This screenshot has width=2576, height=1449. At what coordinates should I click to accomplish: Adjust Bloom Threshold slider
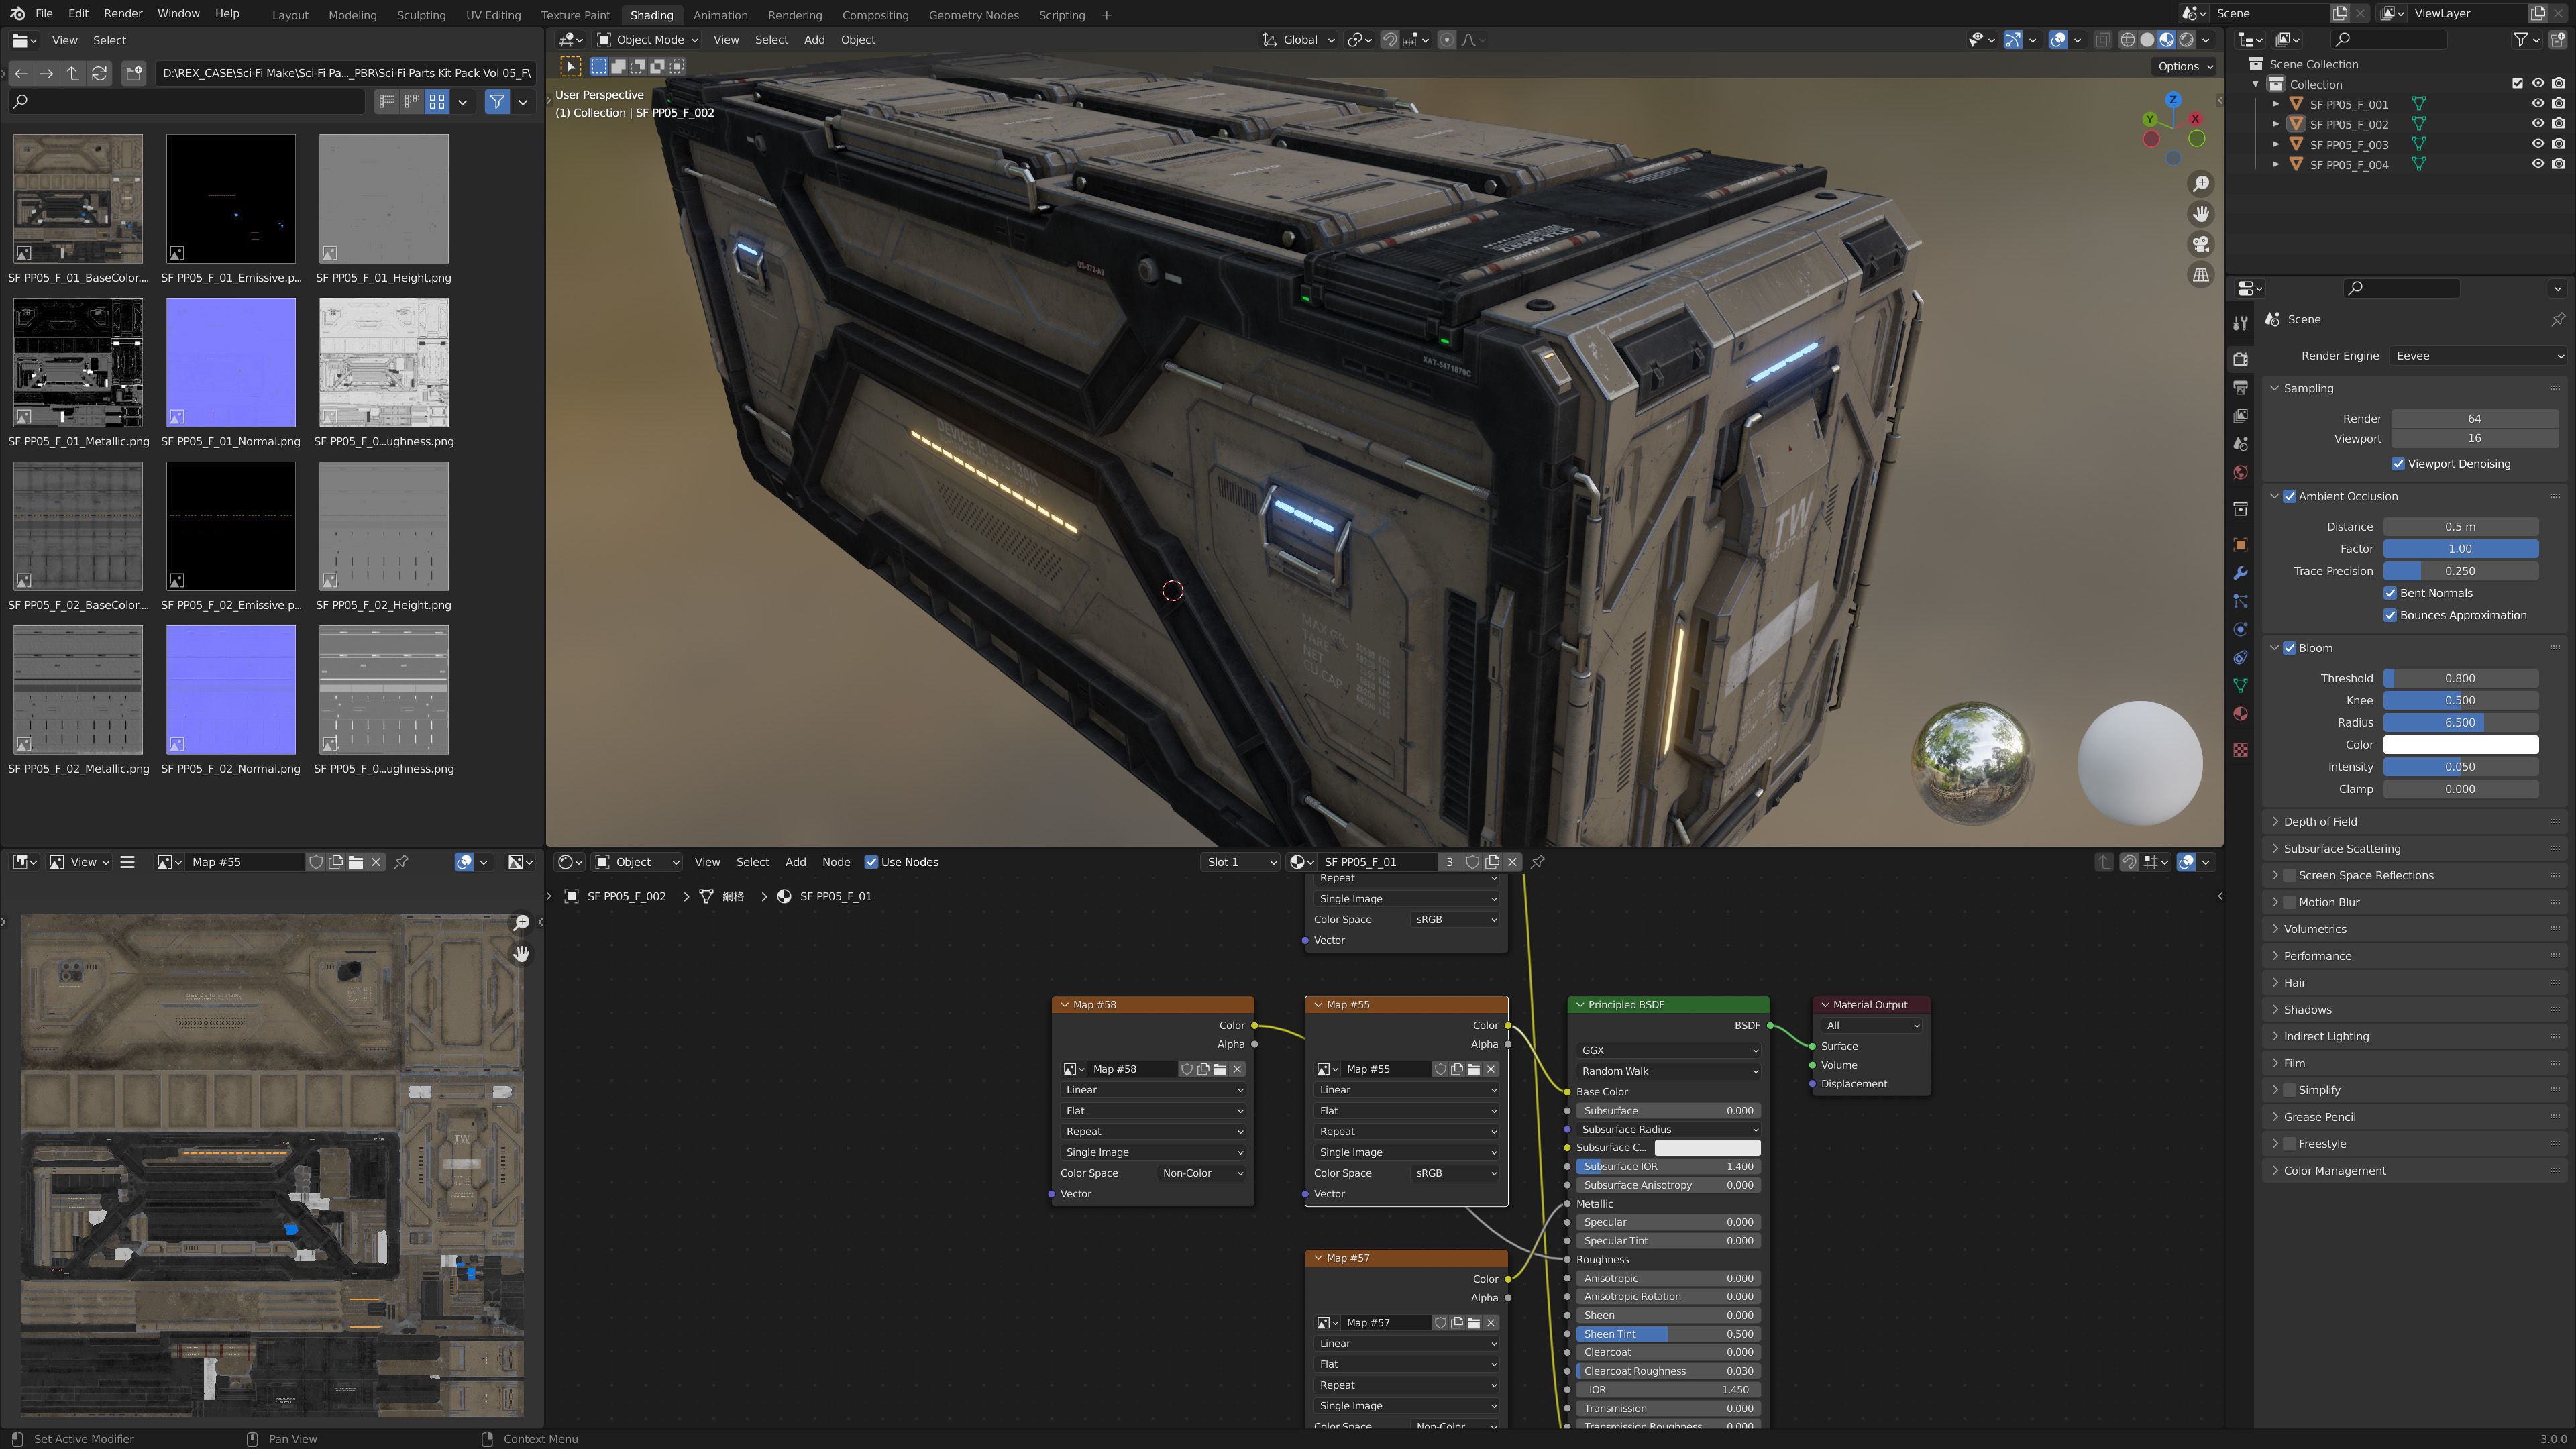[2460, 678]
